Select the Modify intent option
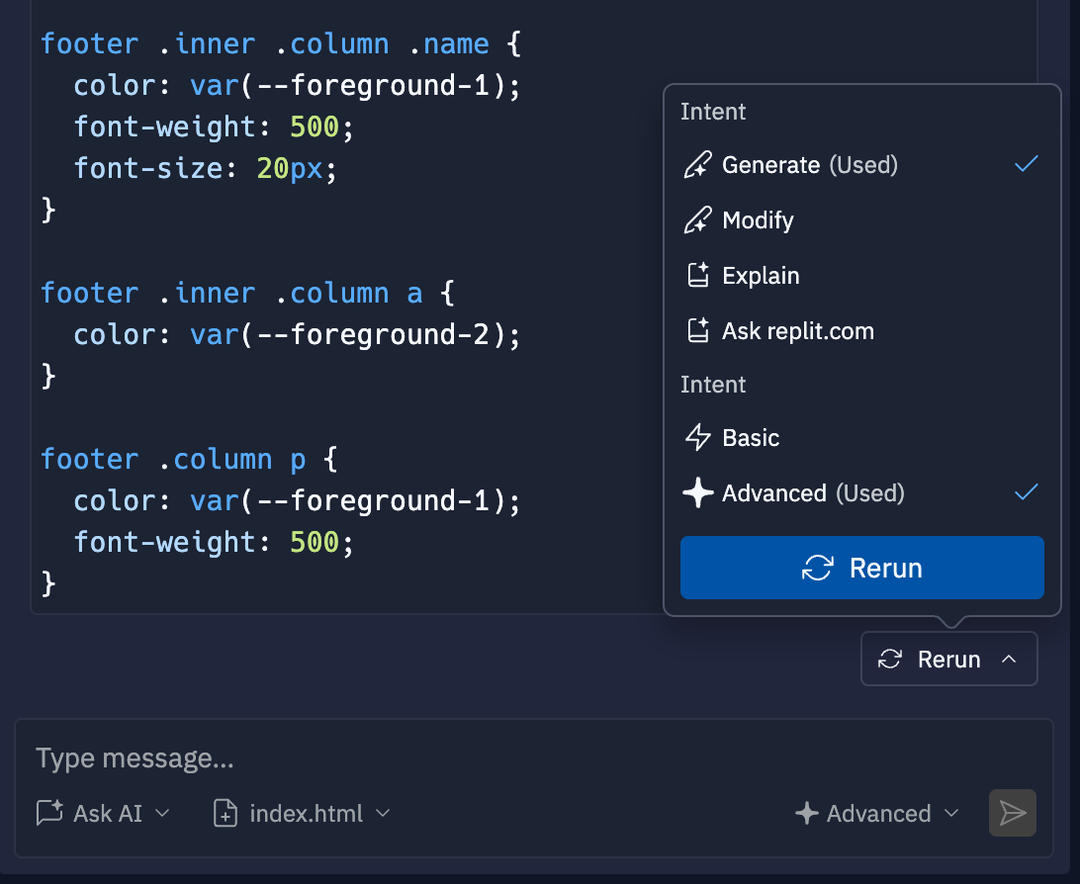Viewport: 1080px width, 884px height. pos(760,220)
